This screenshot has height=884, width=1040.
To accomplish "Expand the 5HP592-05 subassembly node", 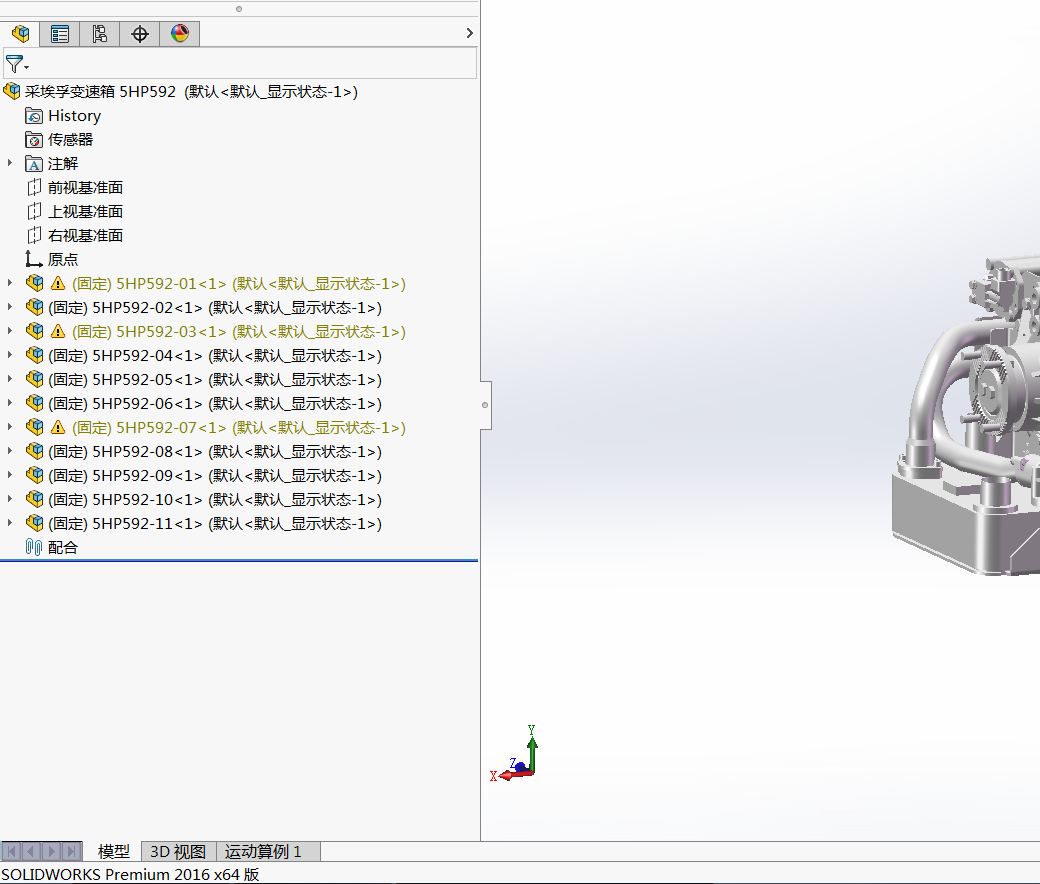I will (x=9, y=379).
